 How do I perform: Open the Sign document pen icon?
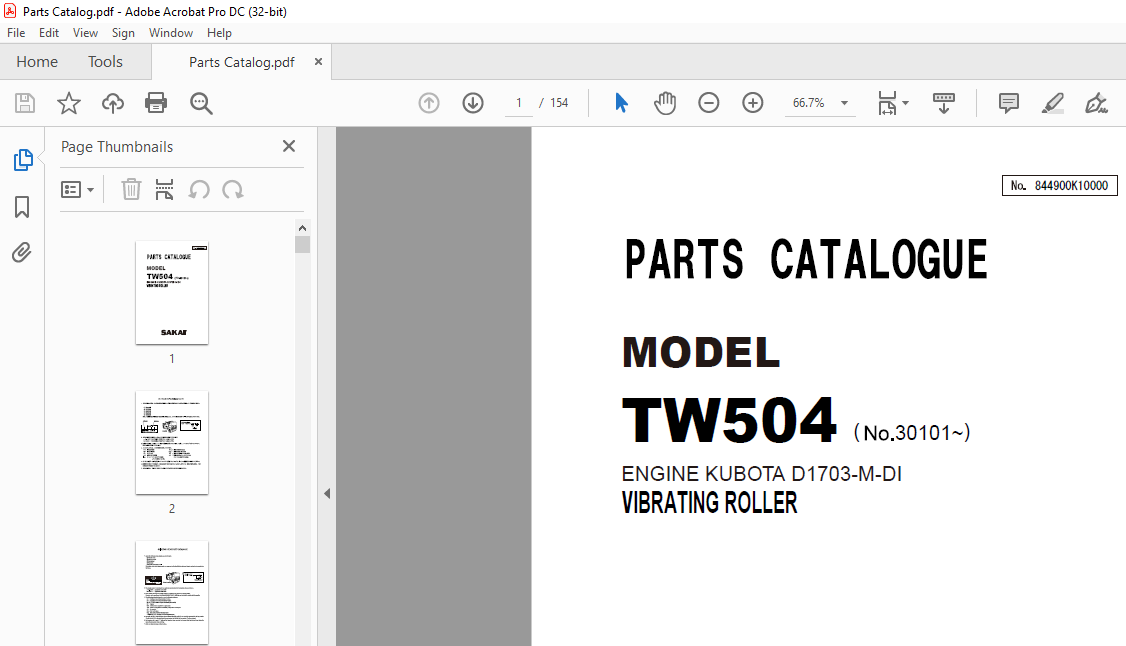click(1096, 103)
